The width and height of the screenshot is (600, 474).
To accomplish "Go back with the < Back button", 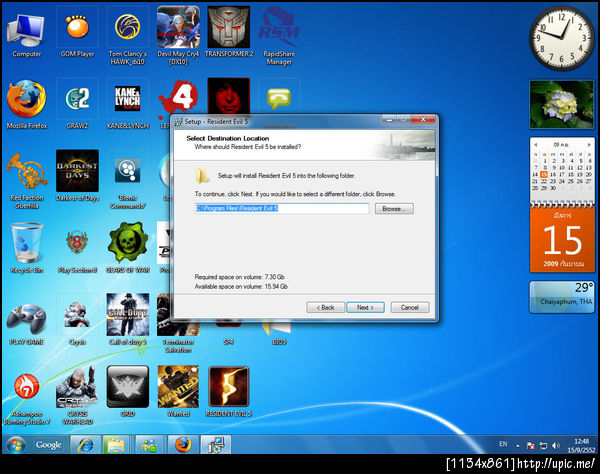I will [325, 307].
